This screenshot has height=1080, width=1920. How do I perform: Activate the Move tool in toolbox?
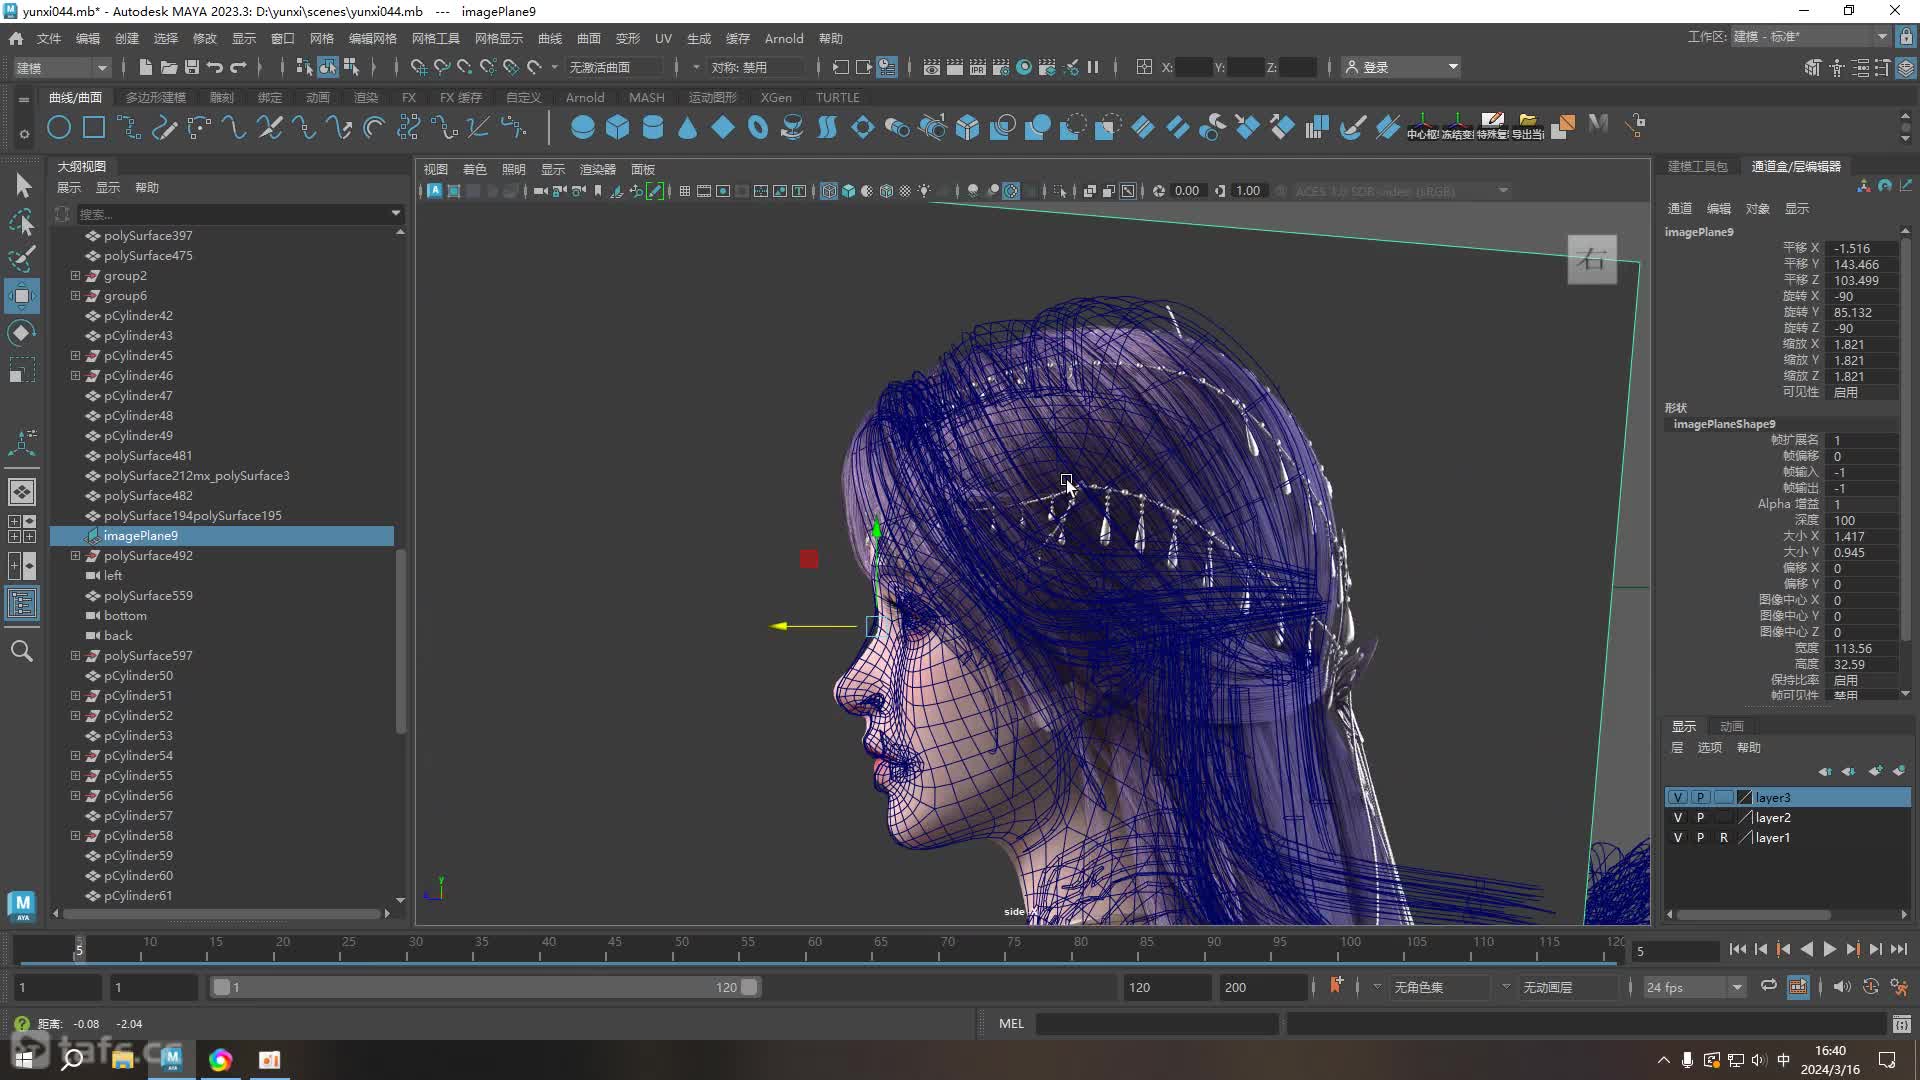22,296
